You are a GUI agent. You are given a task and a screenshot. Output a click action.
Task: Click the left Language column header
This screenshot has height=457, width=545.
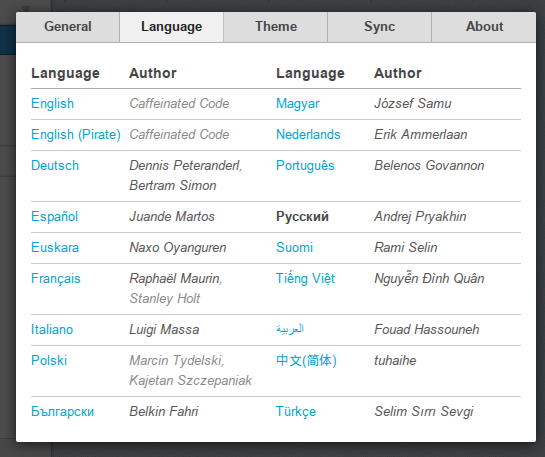coord(65,73)
